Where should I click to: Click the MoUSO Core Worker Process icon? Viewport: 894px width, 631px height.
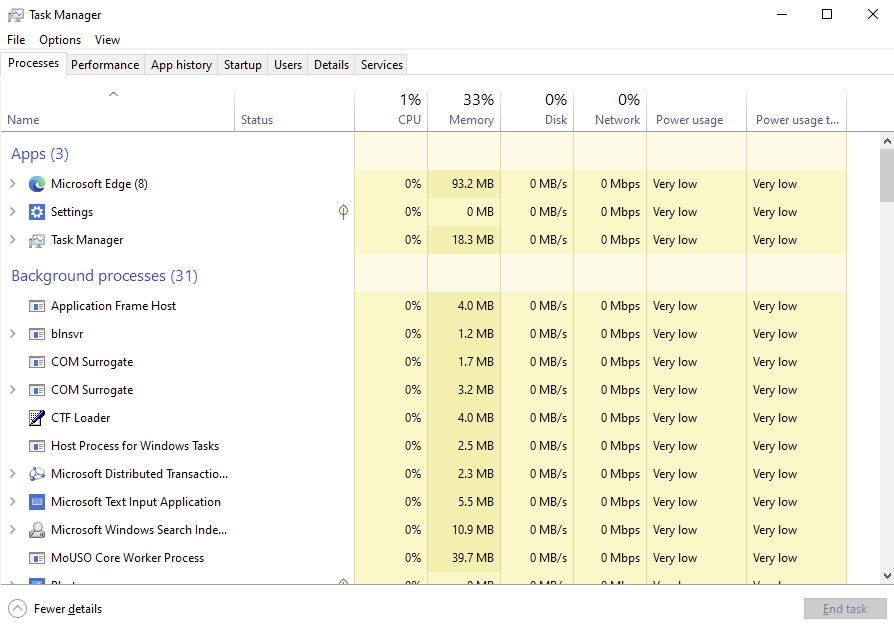pyautogui.click(x=36, y=558)
